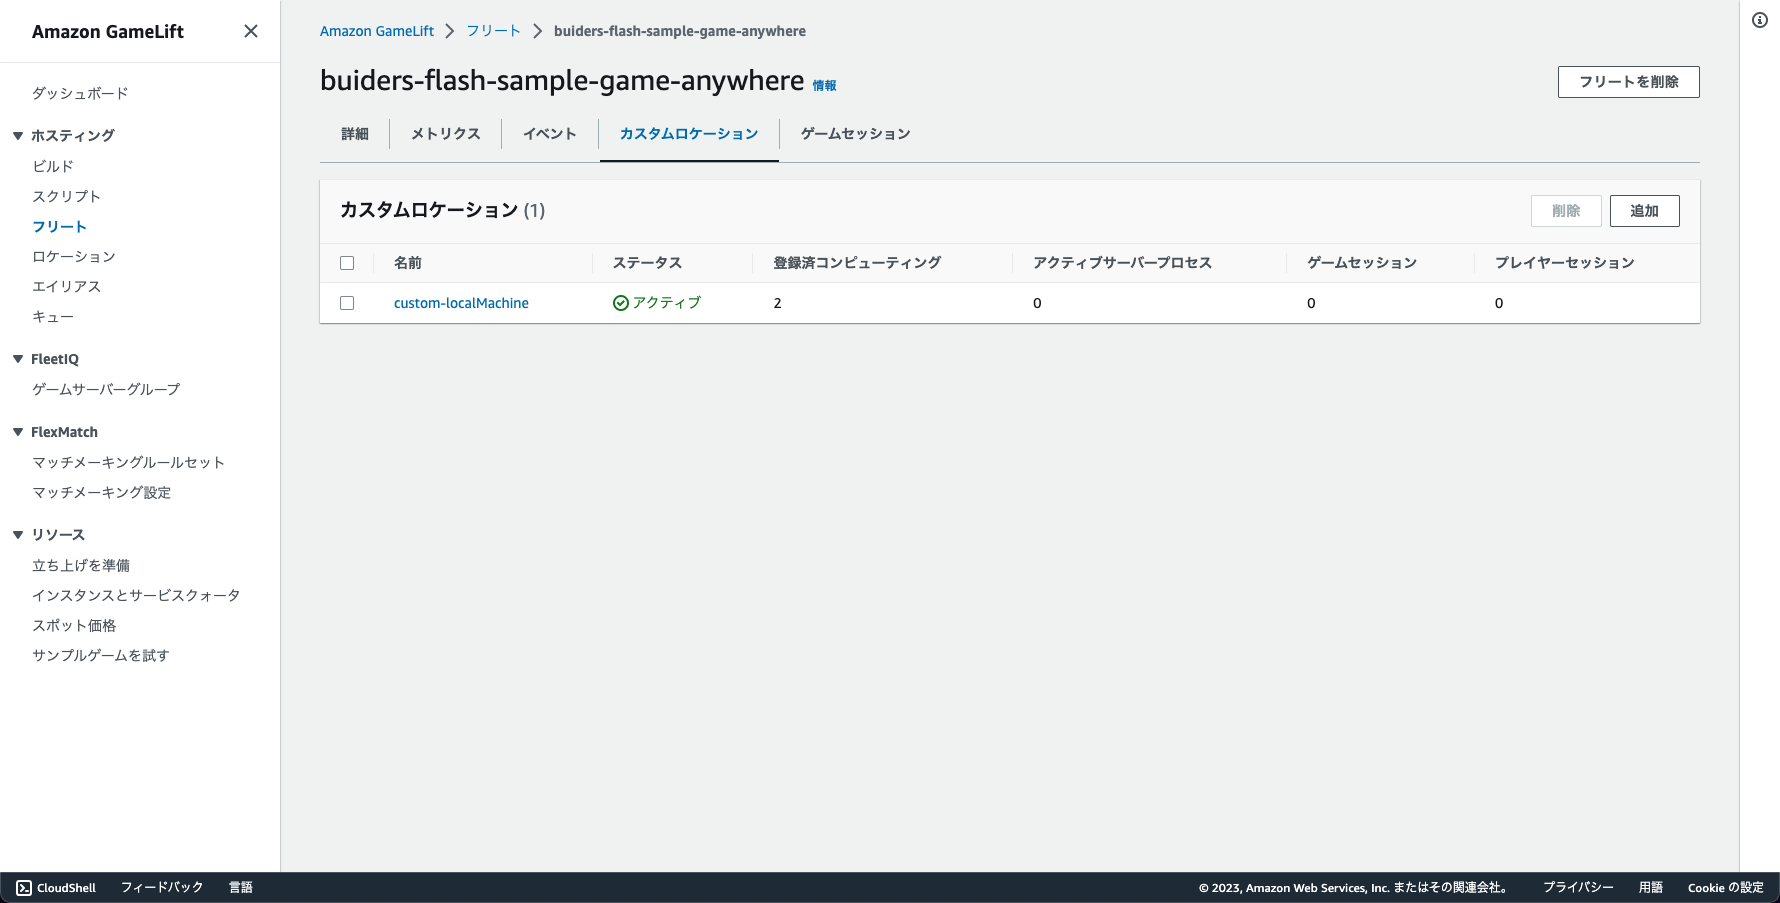Switch to the 詳細 tab
Viewport: 1780px width, 903px height.
click(x=355, y=134)
